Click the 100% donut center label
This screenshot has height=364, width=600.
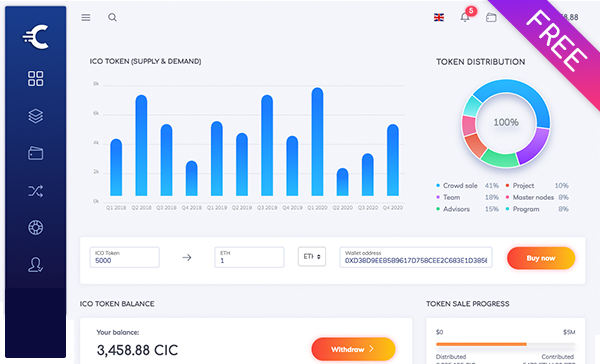click(506, 122)
